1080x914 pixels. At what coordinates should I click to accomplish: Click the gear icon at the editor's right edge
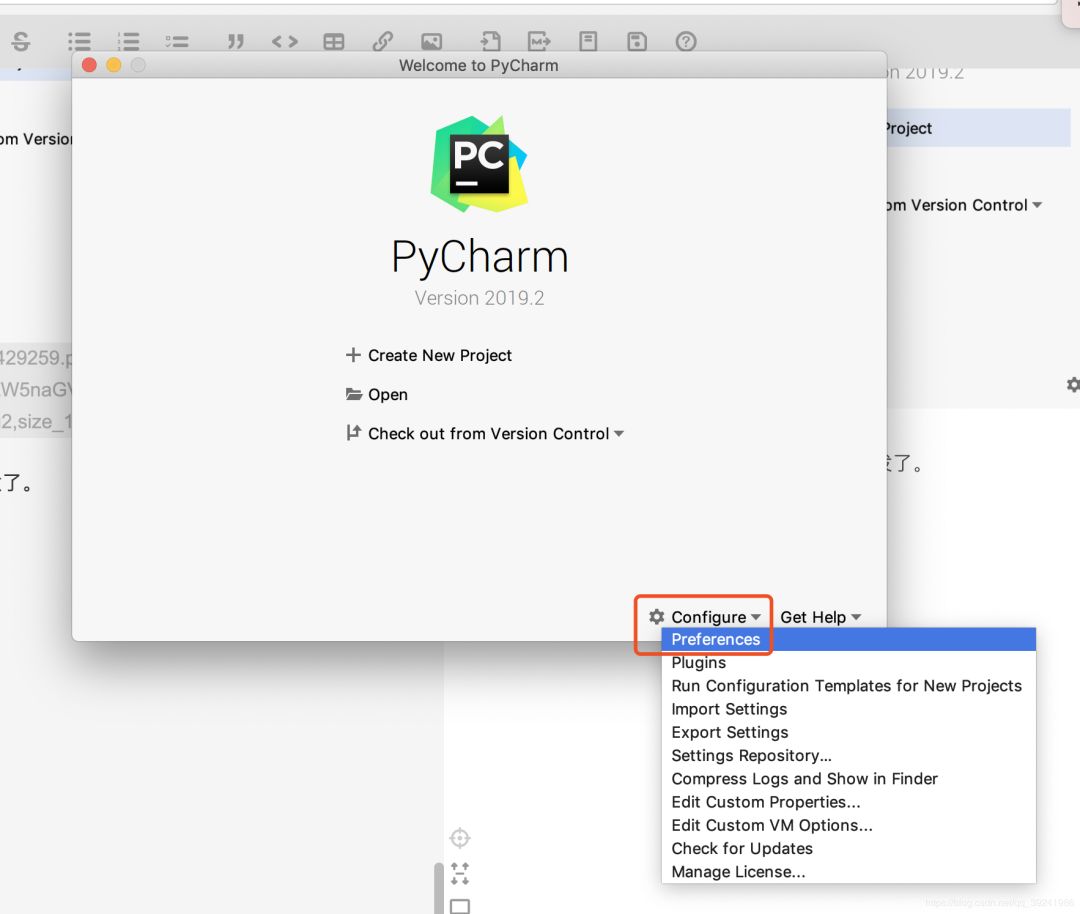pyautogui.click(x=1073, y=384)
